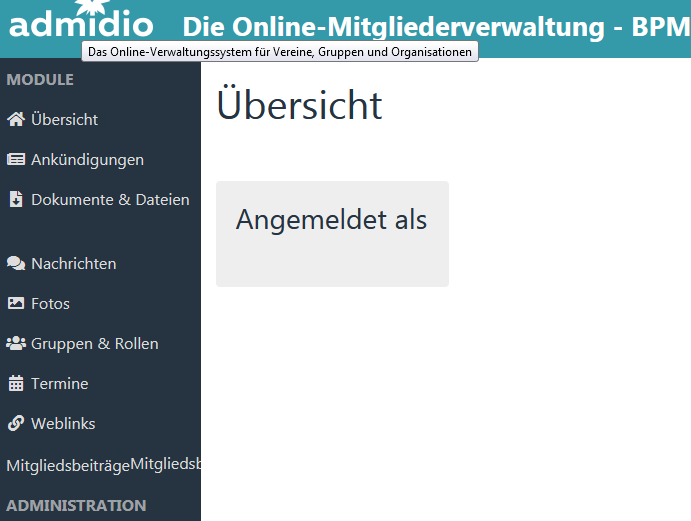
Task: Click the picture icon beside Fotos
Action: pyautogui.click(x=16, y=303)
